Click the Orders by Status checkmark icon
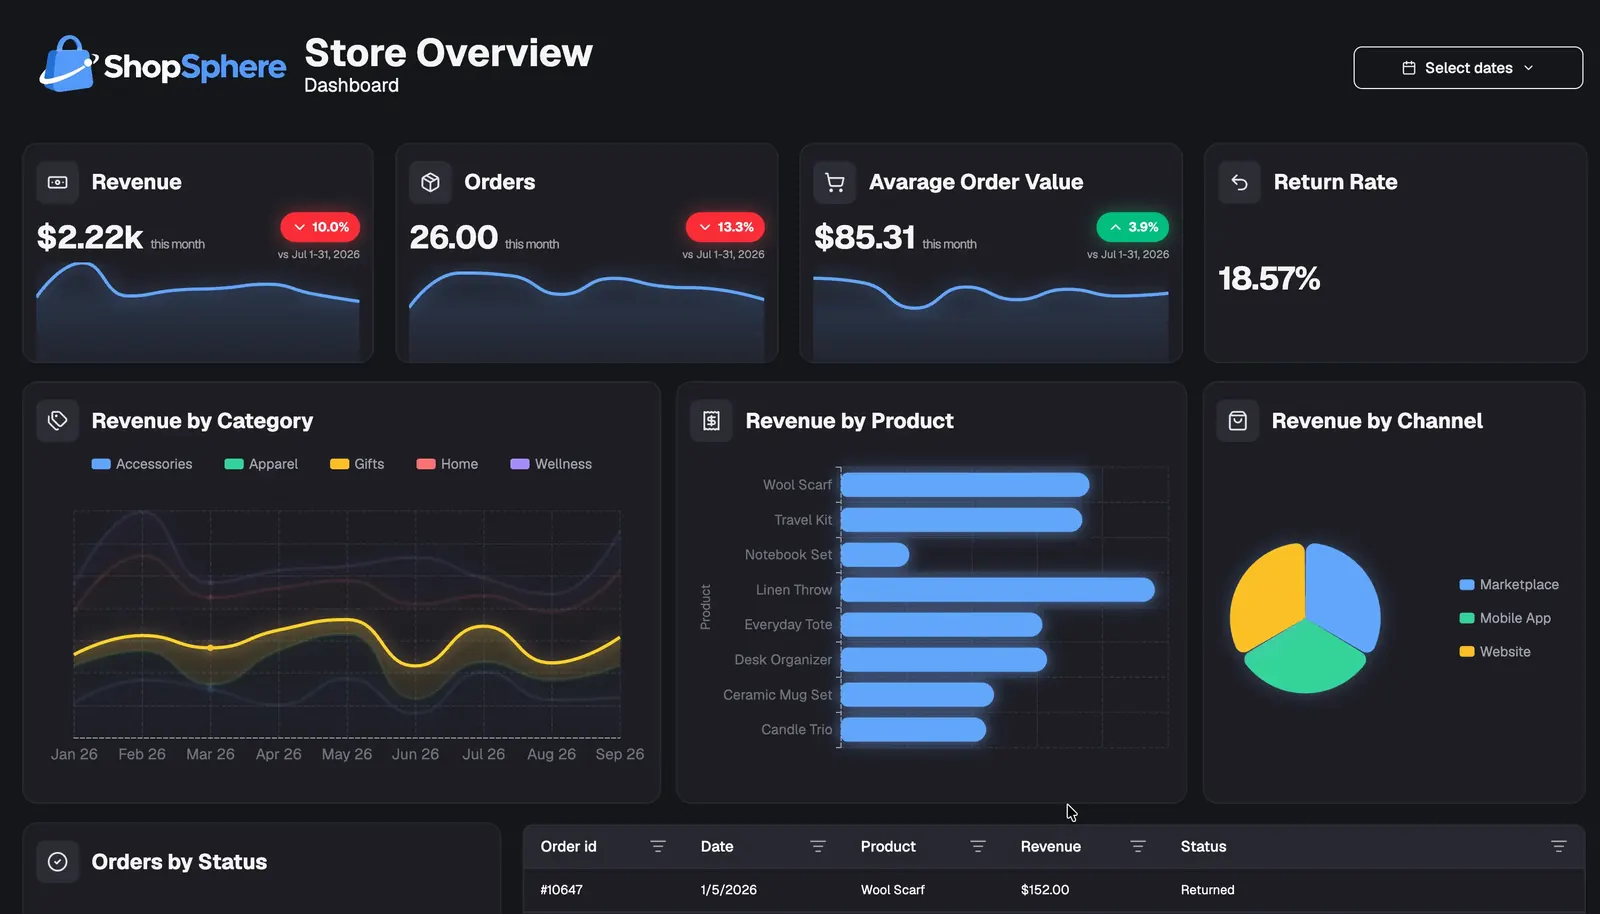Viewport: 1600px width, 914px height. pyautogui.click(x=58, y=861)
